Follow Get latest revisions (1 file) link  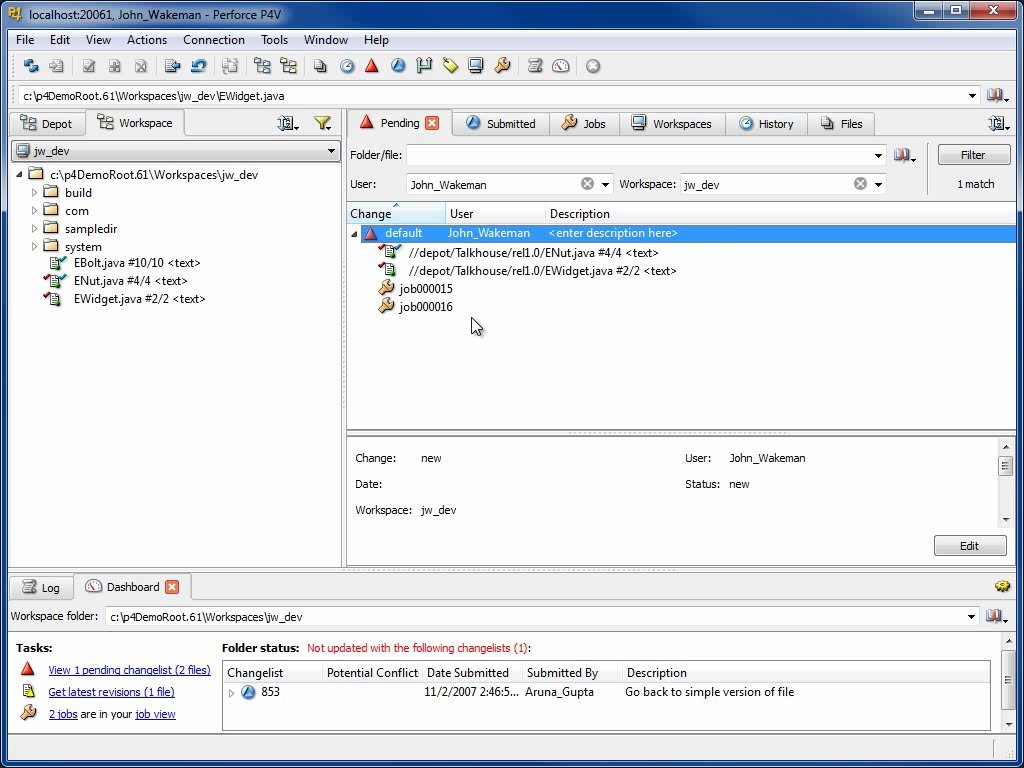112,692
